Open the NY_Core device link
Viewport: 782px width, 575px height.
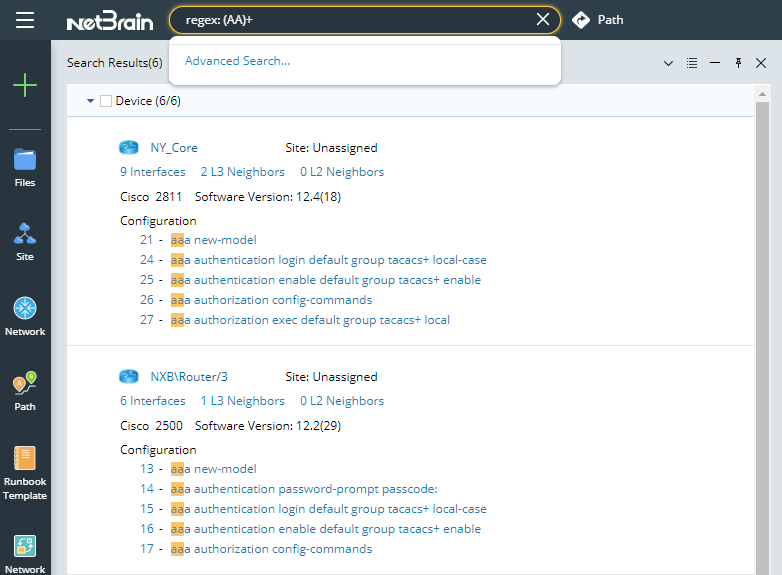pos(174,148)
